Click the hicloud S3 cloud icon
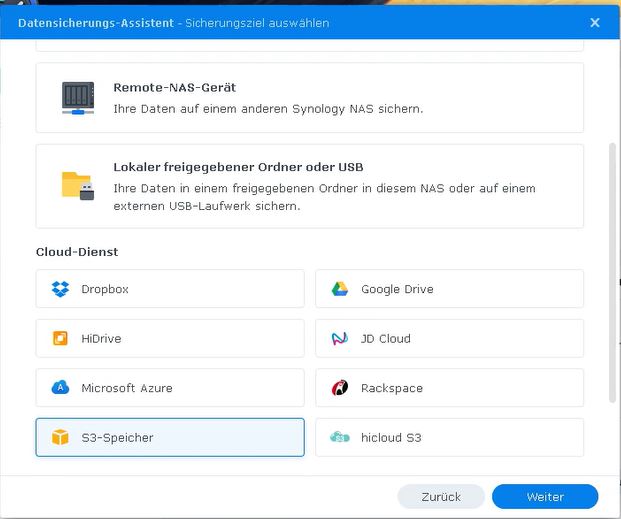Image resolution: width=621 pixels, height=519 pixels. [340, 437]
